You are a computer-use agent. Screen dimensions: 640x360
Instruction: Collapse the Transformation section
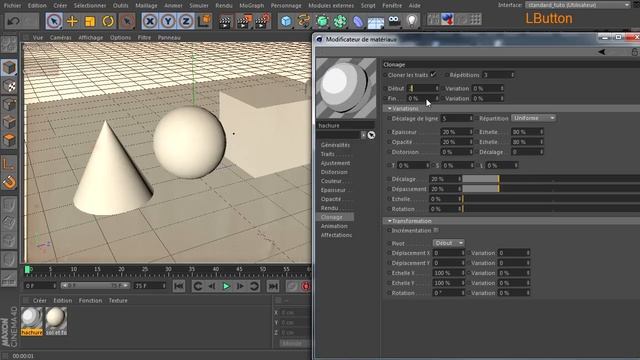[390, 221]
